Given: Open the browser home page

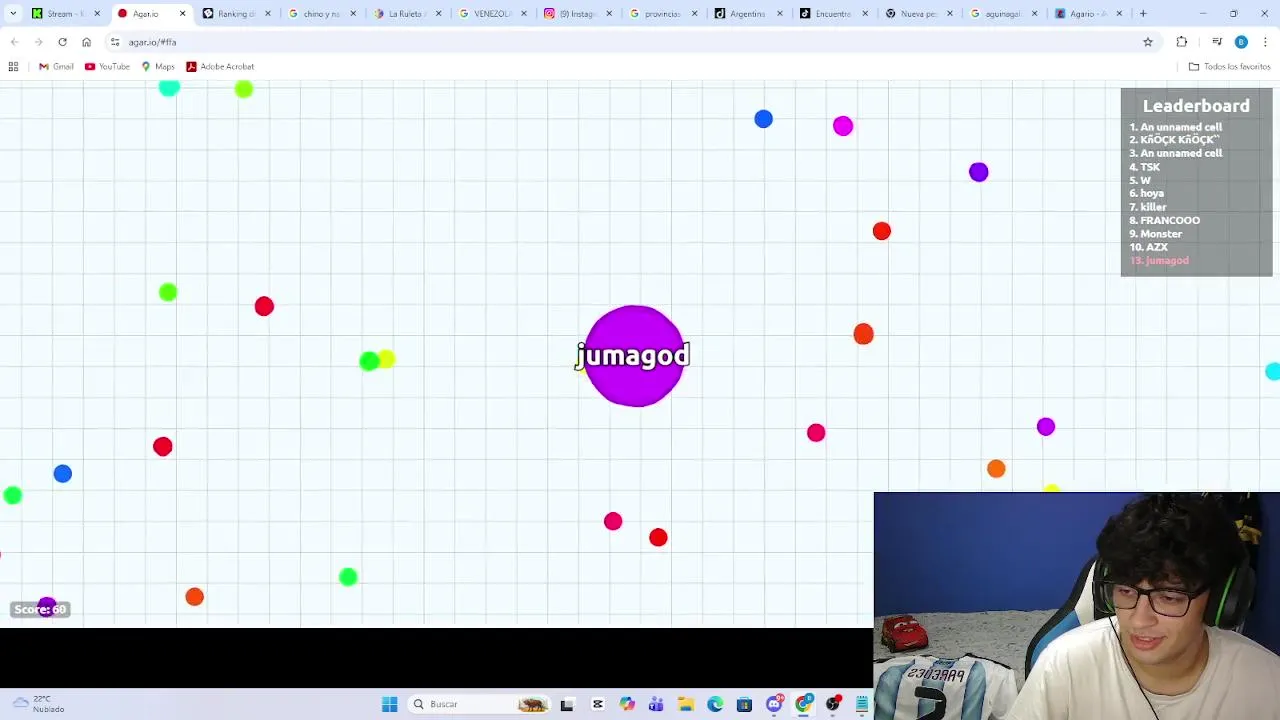Looking at the screenshot, I should point(86,42).
